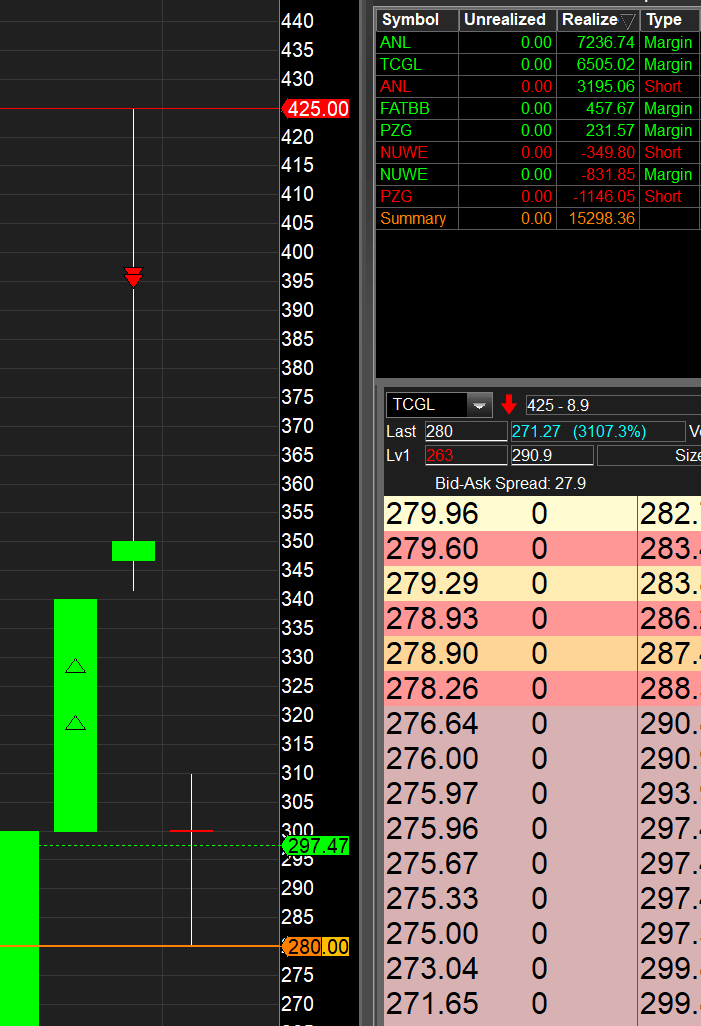Click the small green candle body near 350
Screen dimensions: 701x1026
tap(134, 551)
